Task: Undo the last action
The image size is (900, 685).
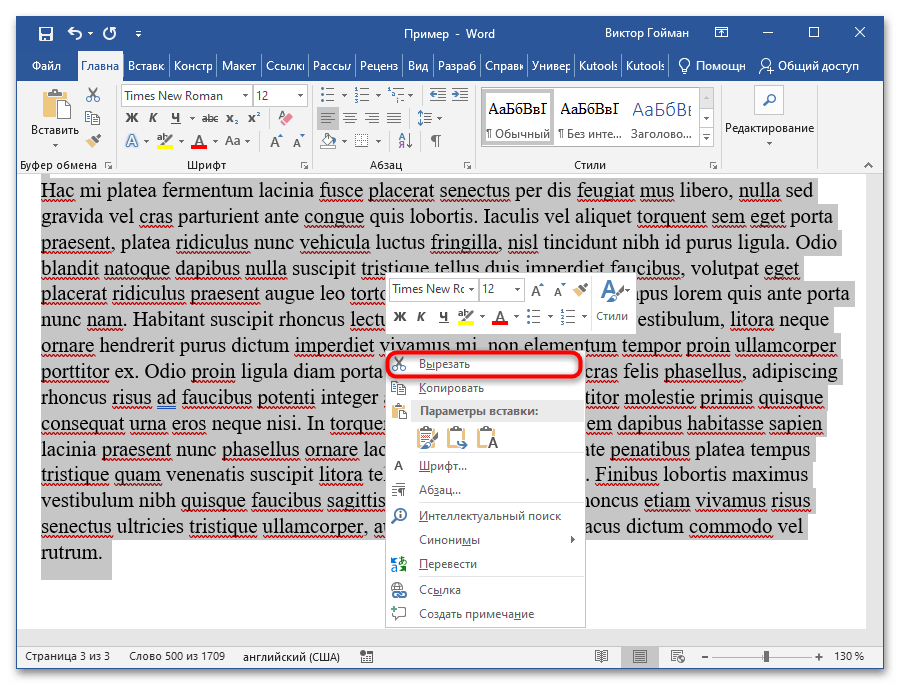Action: coord(75,33)
